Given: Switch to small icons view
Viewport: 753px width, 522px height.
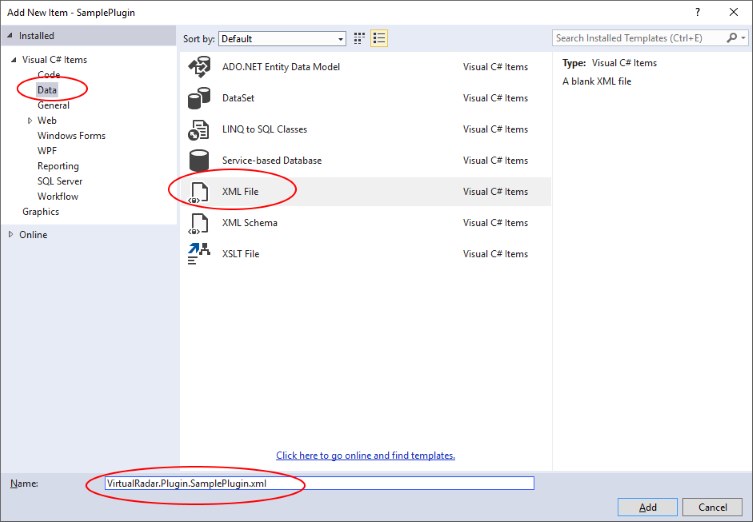Looking at the screenshot, I should pyautogui.click(x=359, y=39).
